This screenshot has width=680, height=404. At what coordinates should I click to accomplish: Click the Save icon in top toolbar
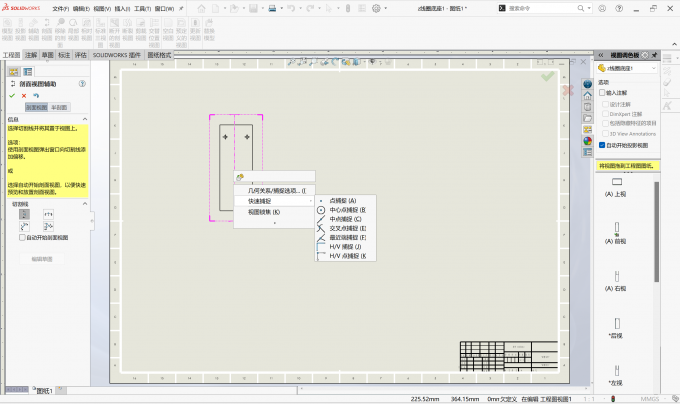[253, 8]
